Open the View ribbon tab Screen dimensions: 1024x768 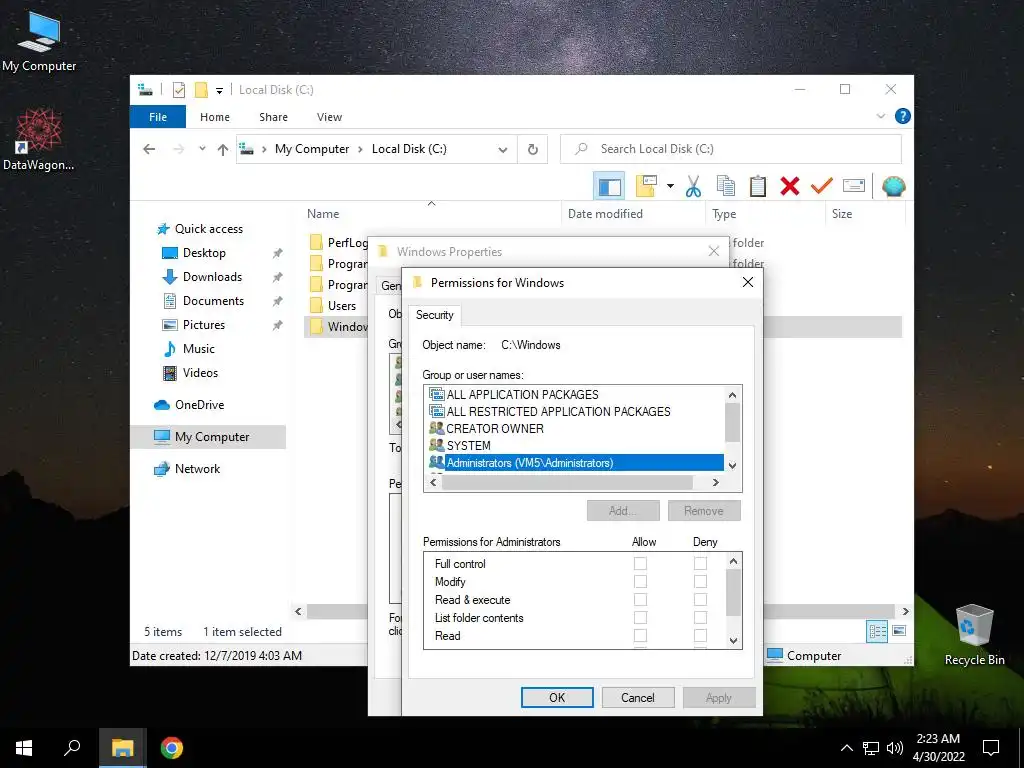(x=329, y=117)
